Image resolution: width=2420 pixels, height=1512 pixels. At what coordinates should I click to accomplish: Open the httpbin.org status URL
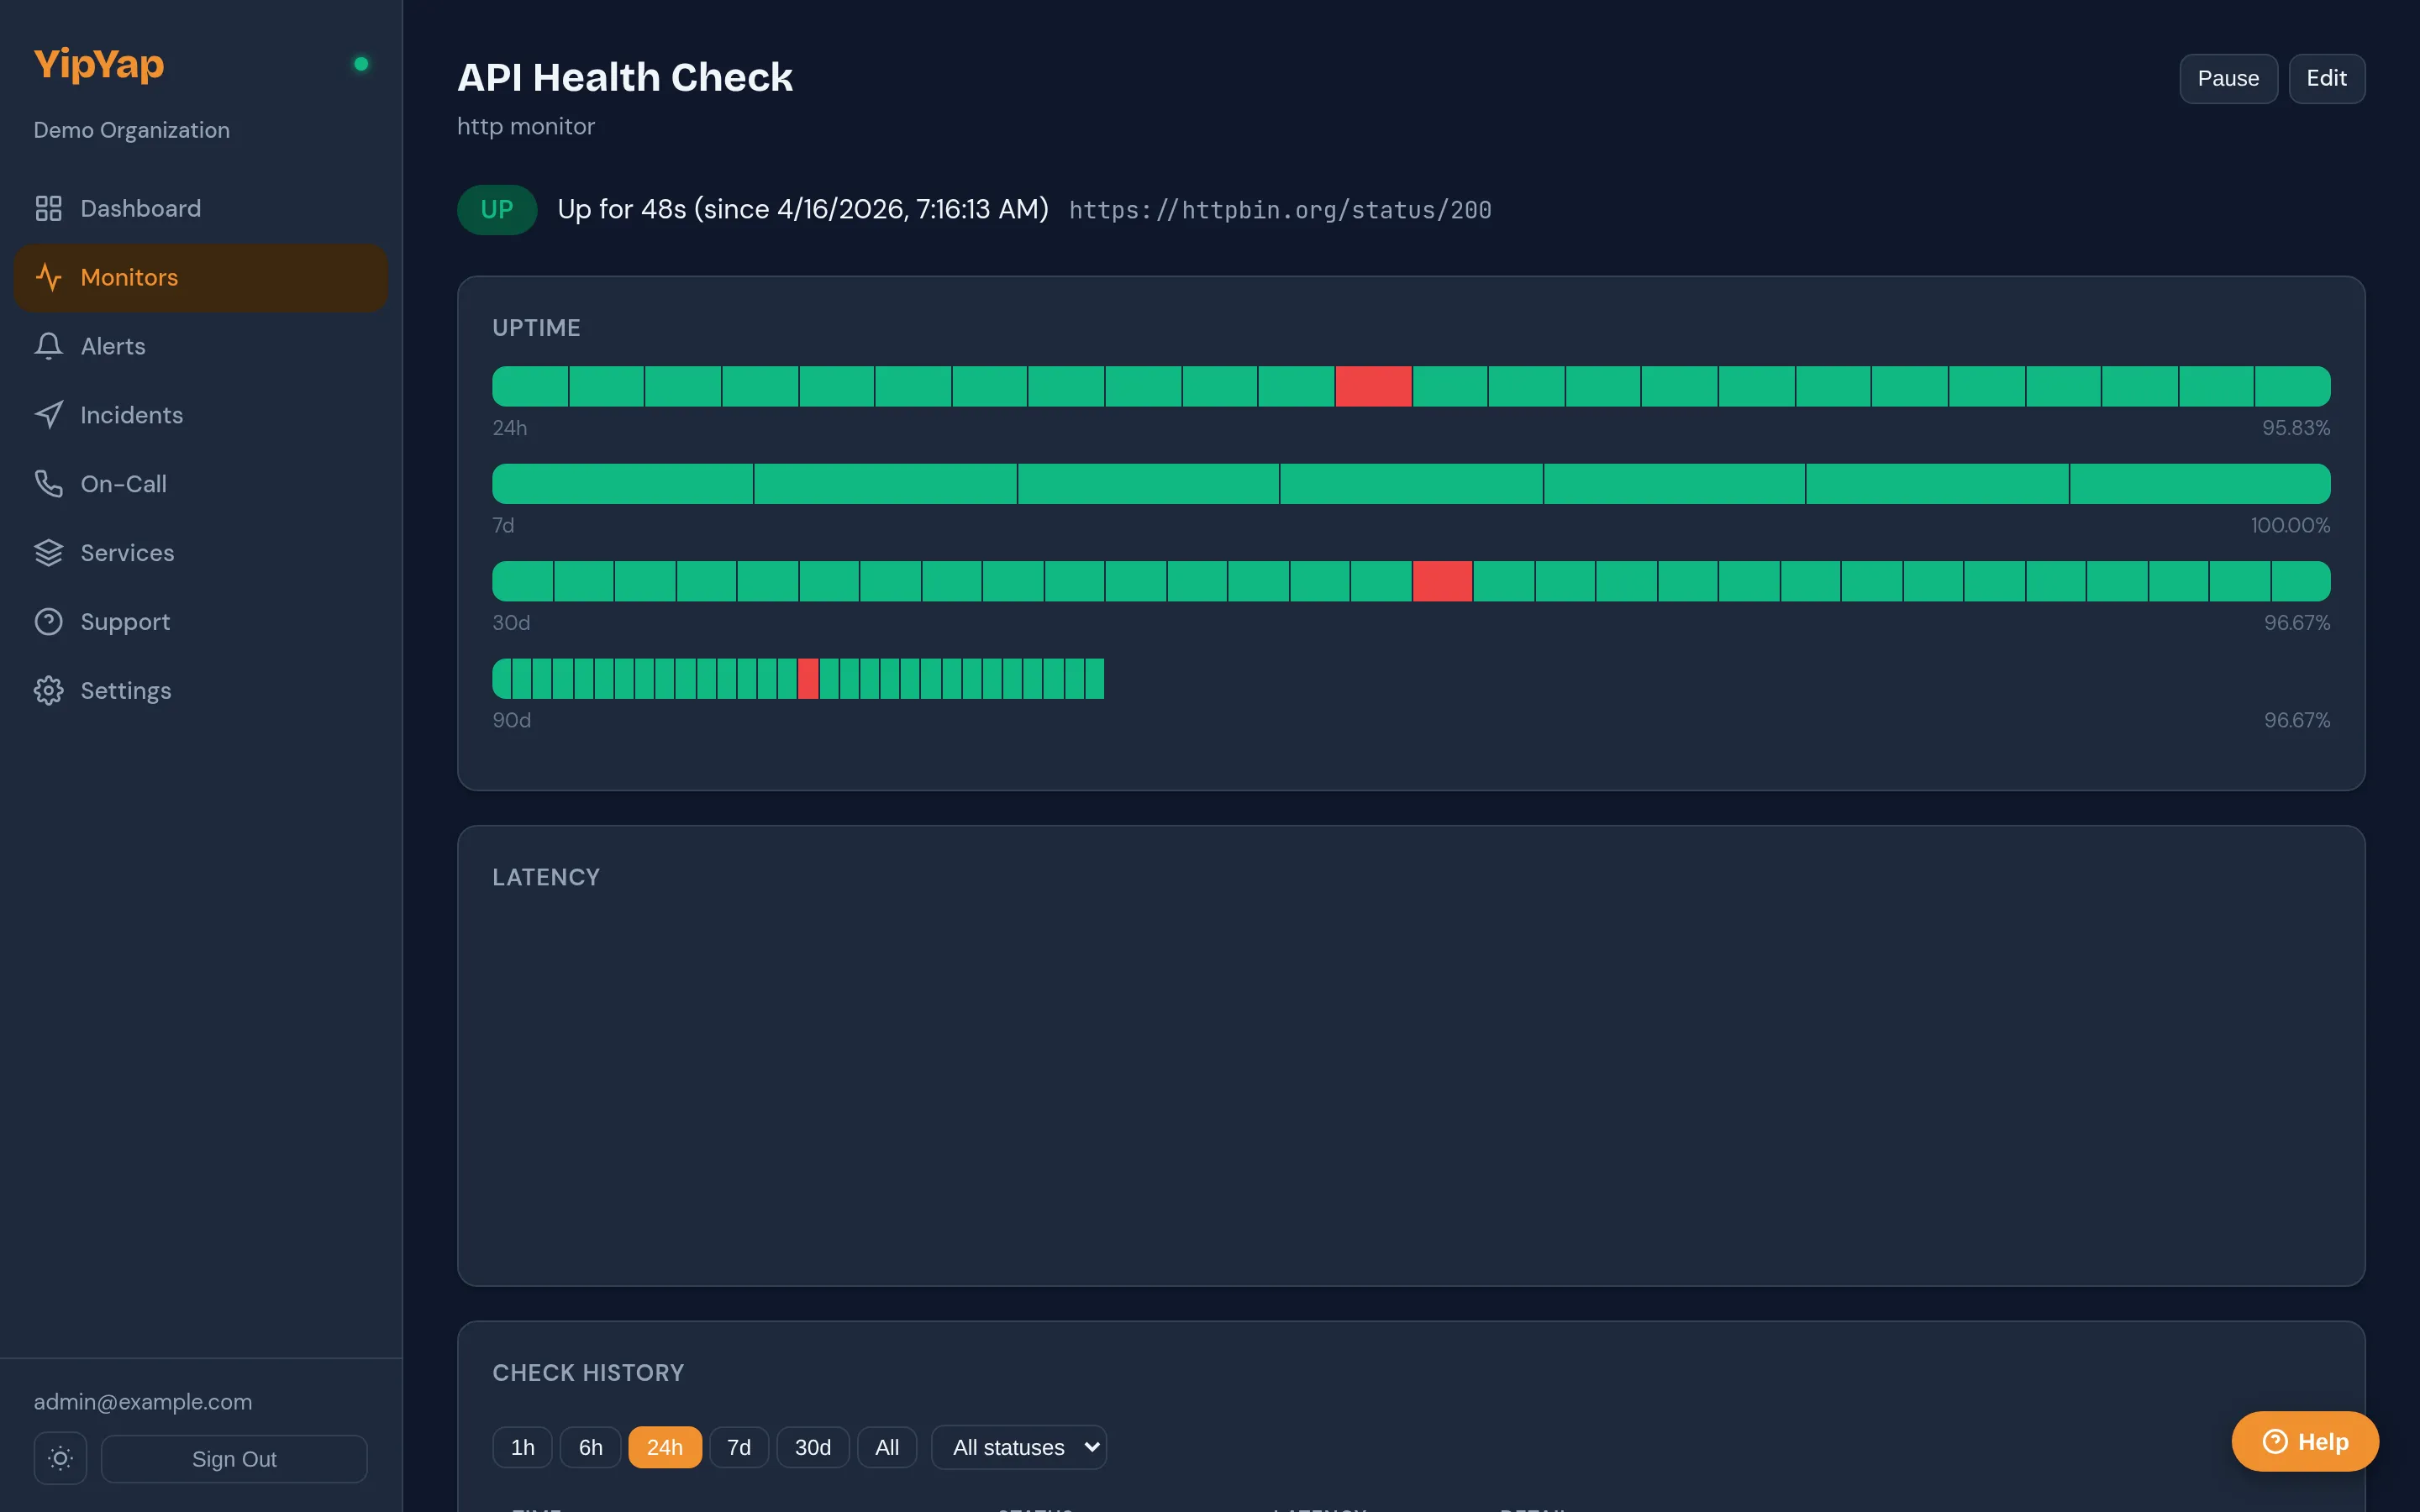click(x=1280, y=210)
